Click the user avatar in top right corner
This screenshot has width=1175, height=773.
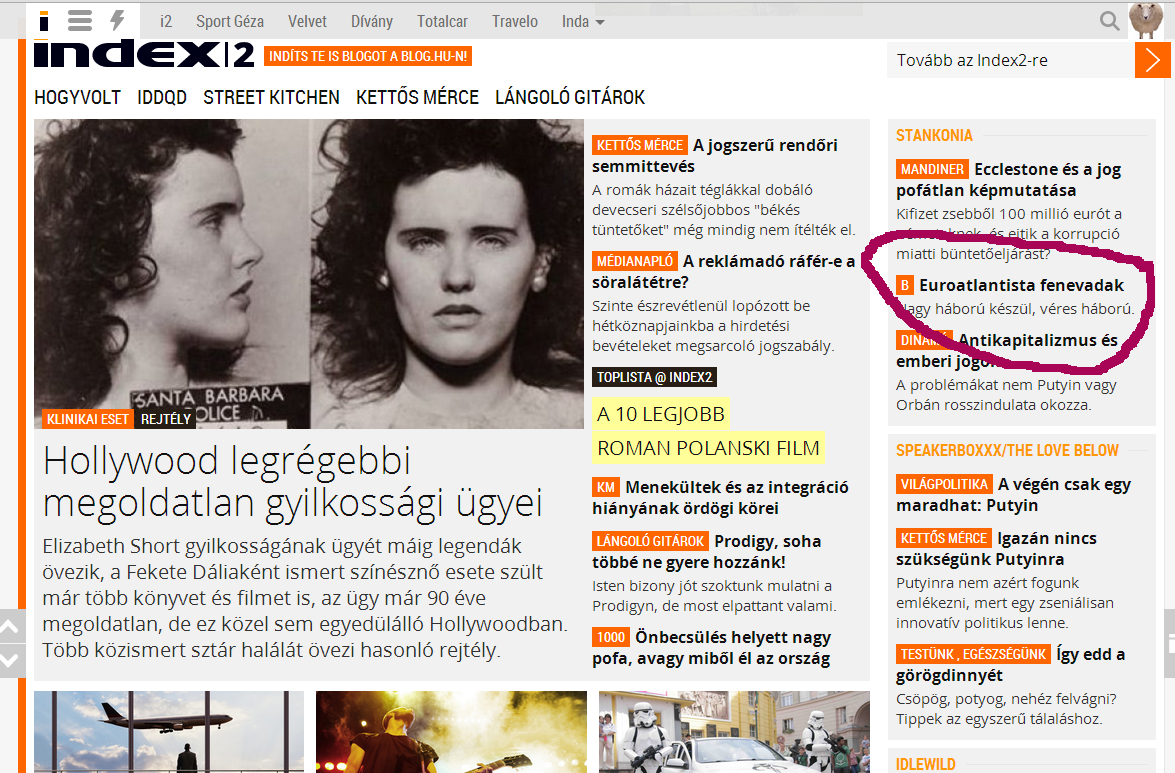[x=1145, y=21]
